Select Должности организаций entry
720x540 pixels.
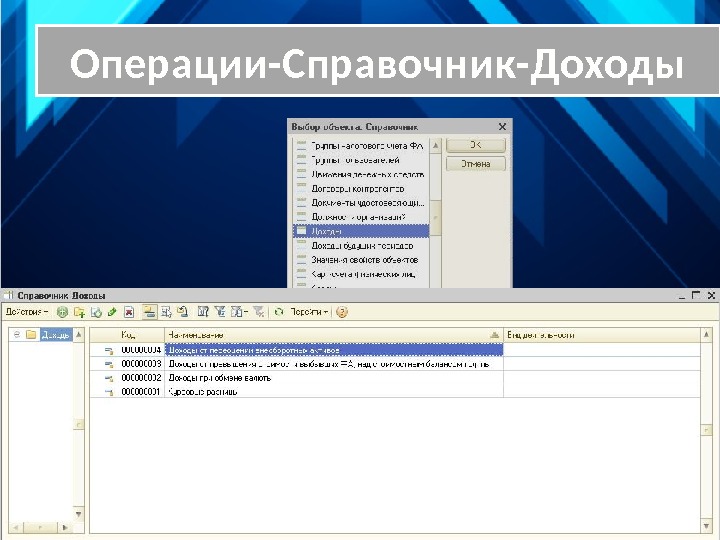click(361, 217)
